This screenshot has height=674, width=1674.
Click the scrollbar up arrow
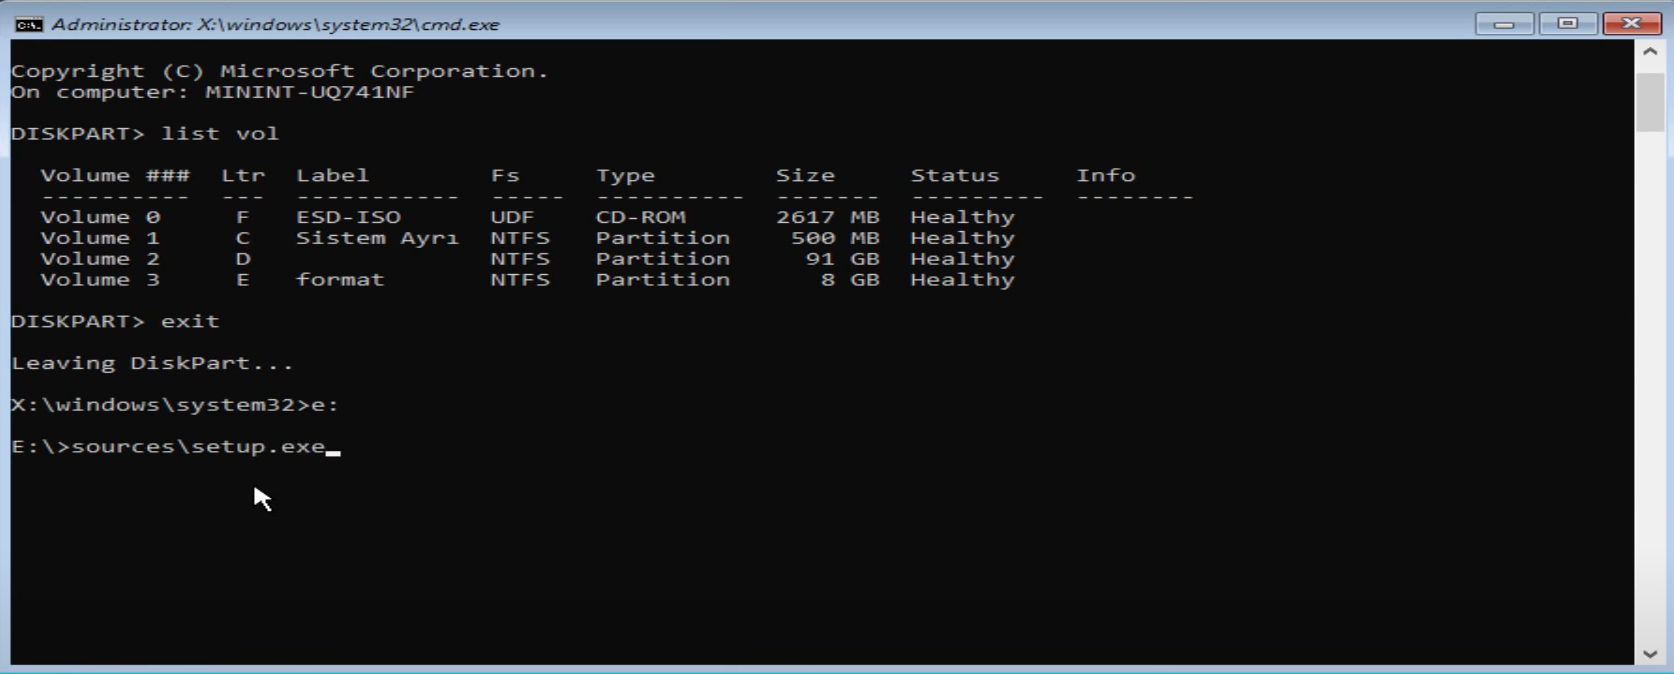click(1649, 52)
